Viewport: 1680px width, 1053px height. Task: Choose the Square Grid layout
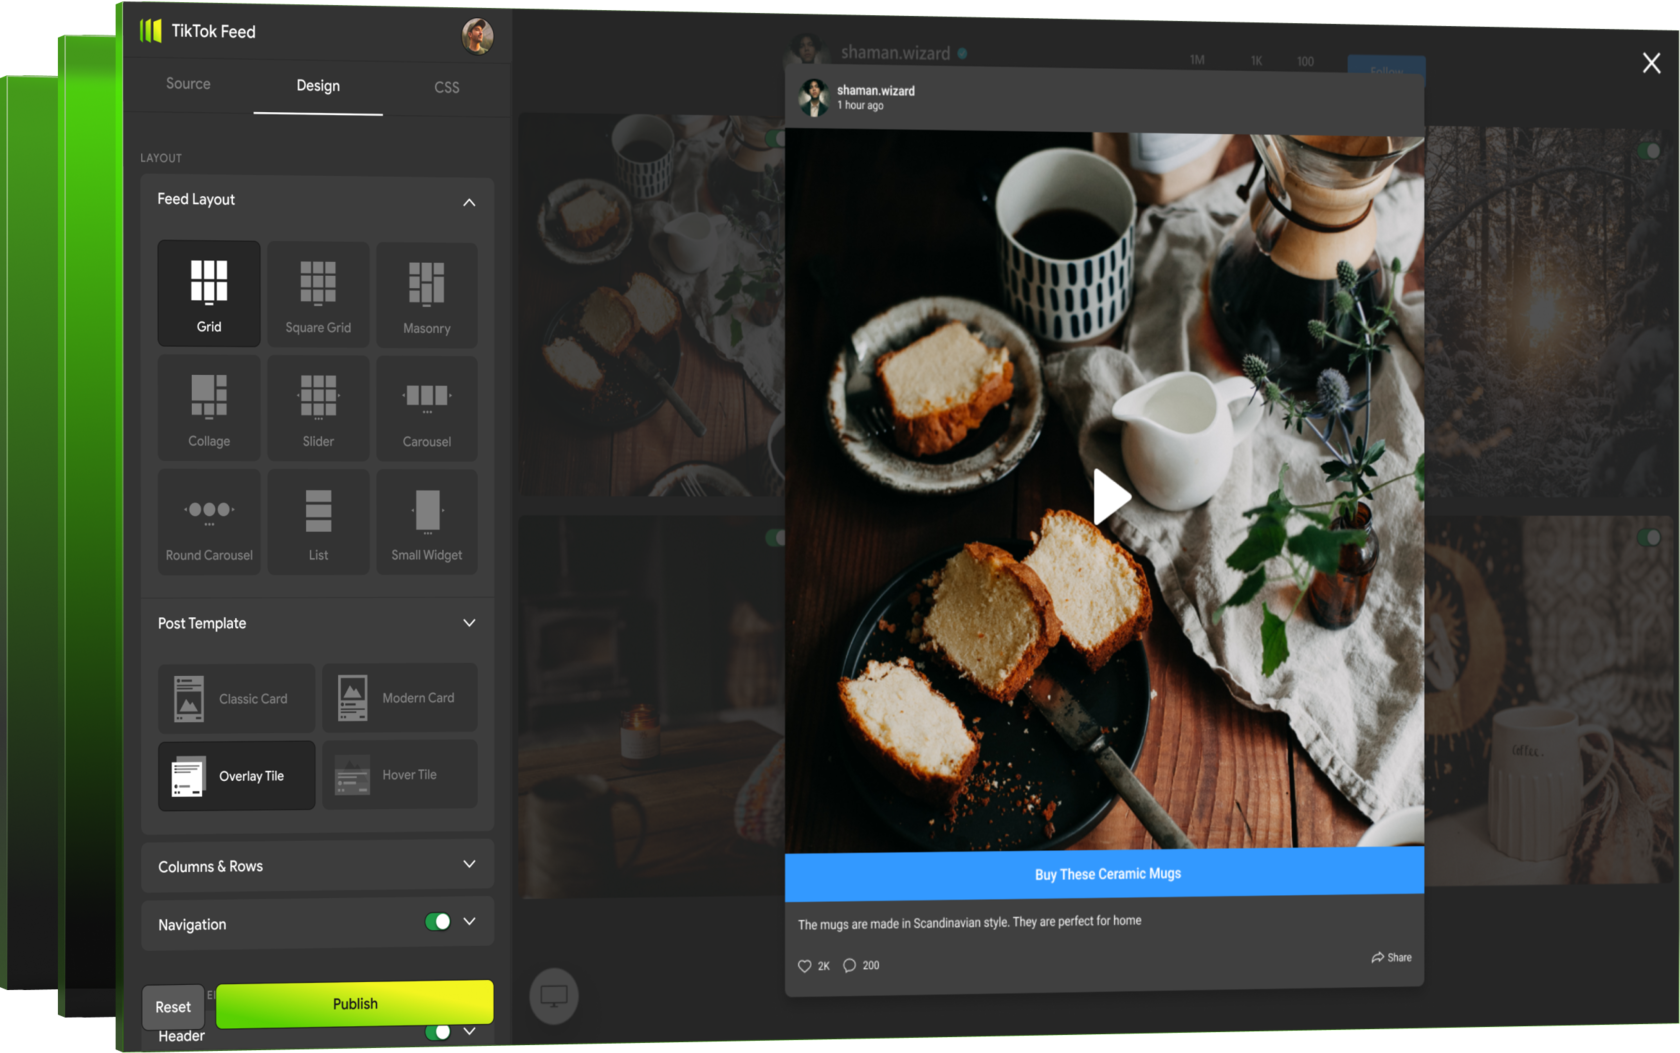pos(318,294)
